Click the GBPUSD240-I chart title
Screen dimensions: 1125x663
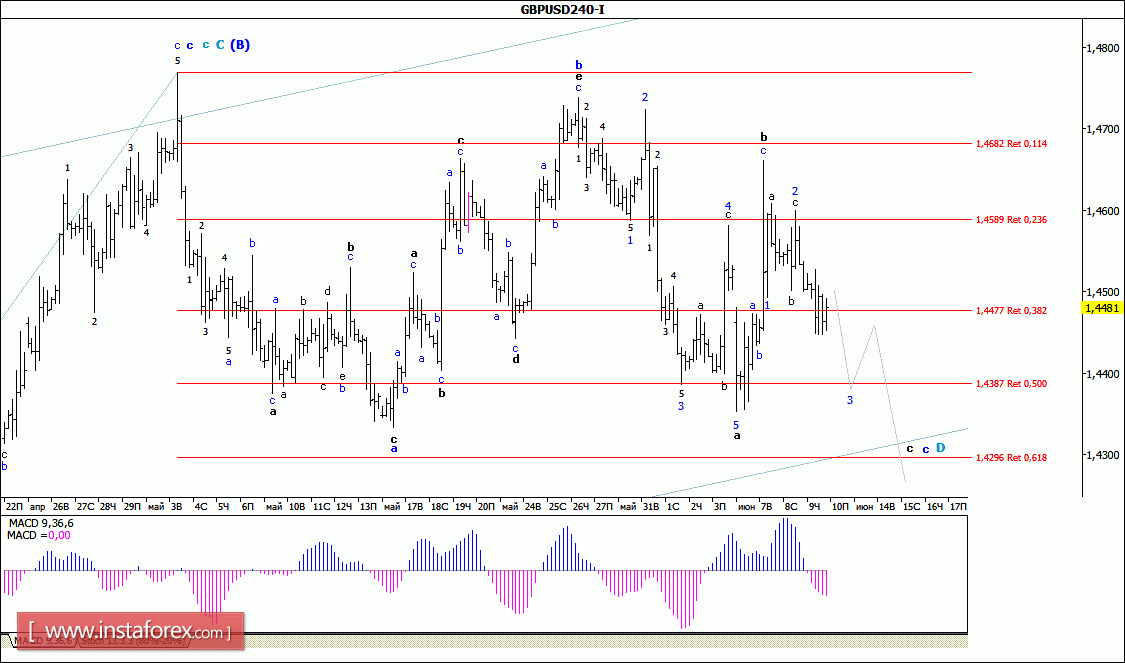[x=562, y=10]
